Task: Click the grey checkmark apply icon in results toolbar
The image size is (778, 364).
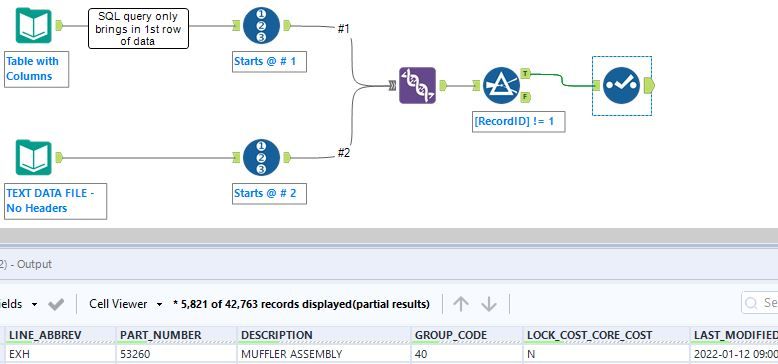Action: point(56,304)
